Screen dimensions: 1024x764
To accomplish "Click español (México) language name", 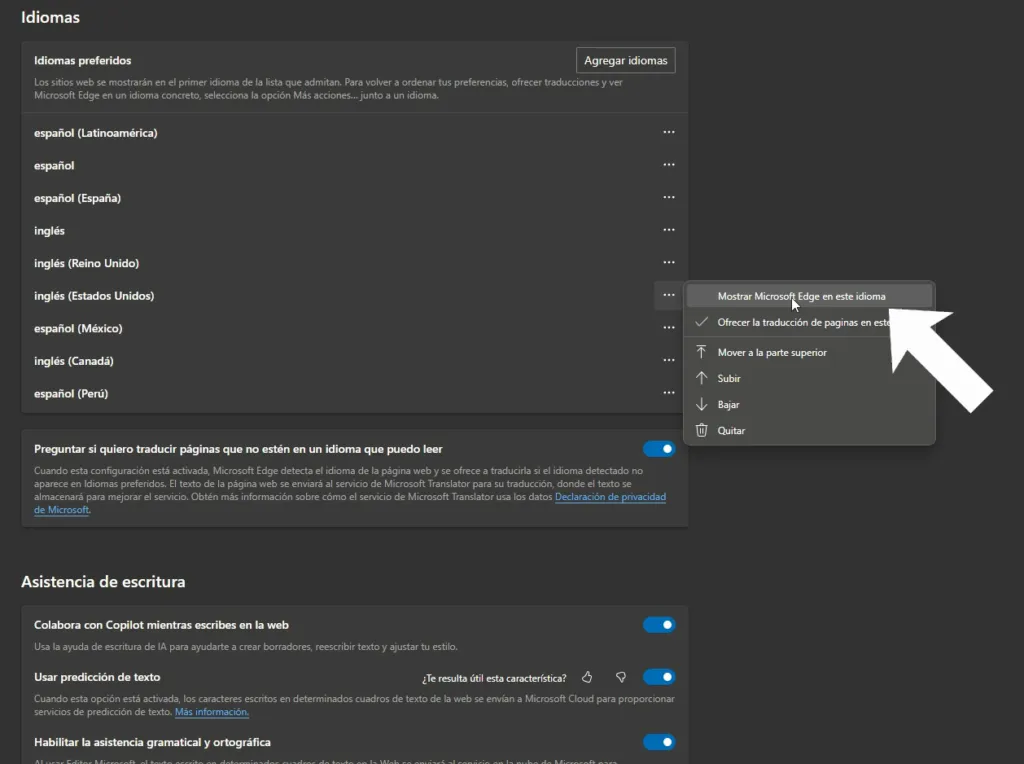I will (78, 329).
